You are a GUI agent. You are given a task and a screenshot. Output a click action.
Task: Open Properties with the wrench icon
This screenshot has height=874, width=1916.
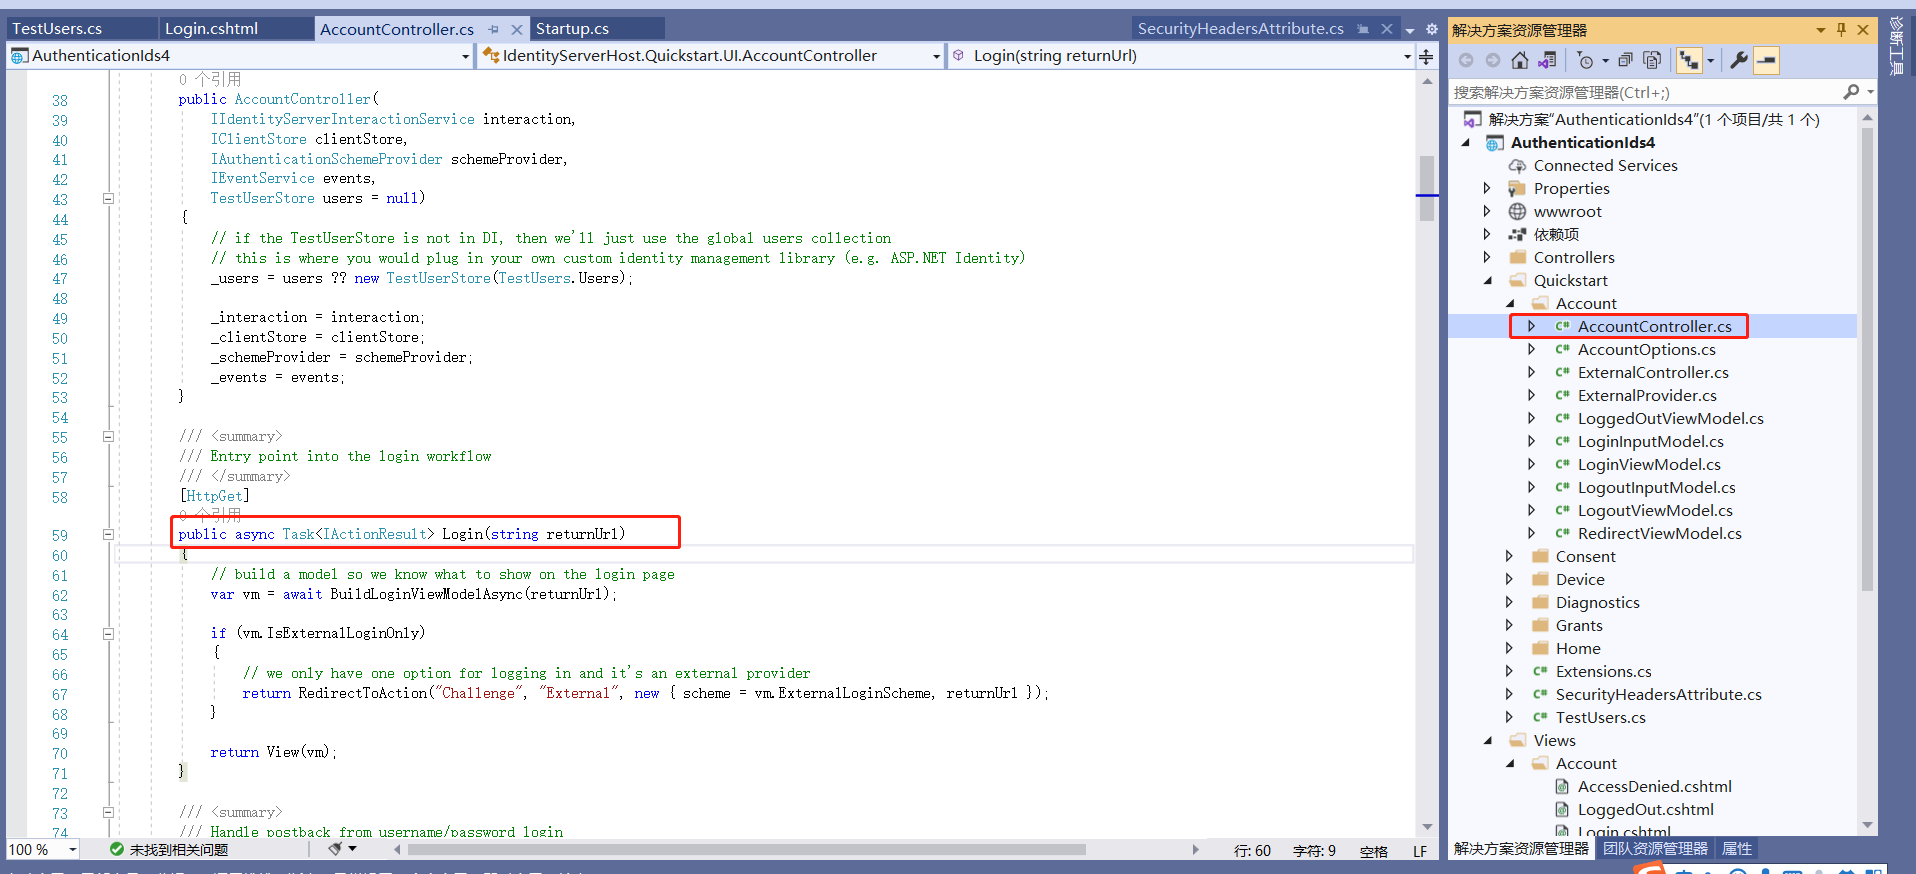pyautogui.click(x=1739, y=61)
